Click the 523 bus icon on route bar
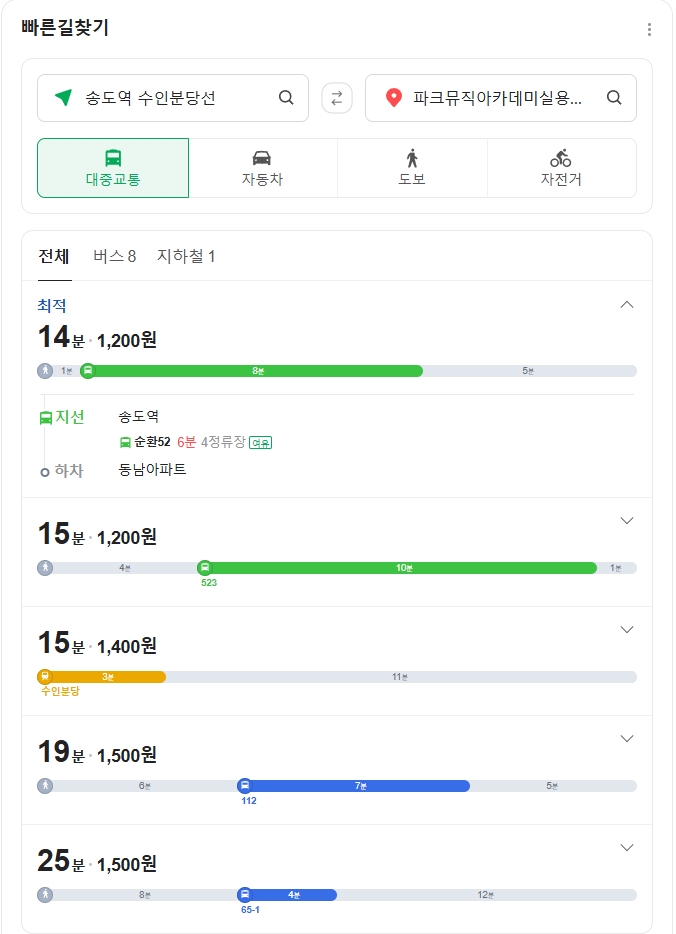Image resolution: width=676 pixels, height=934 pixels. pos(205,568)
